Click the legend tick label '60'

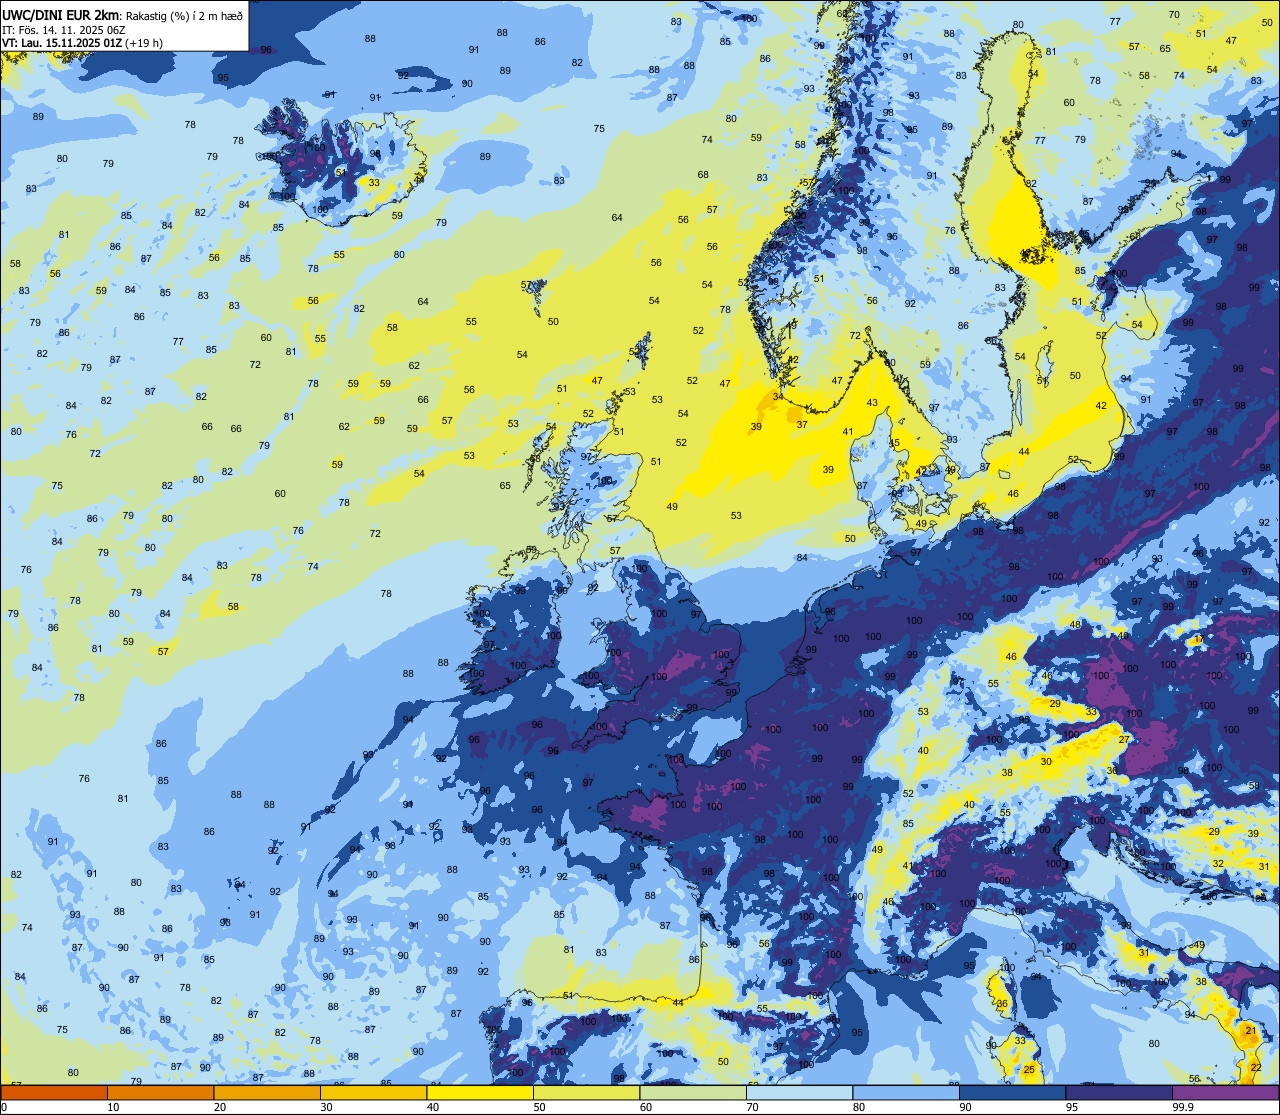pos(646,1107)
